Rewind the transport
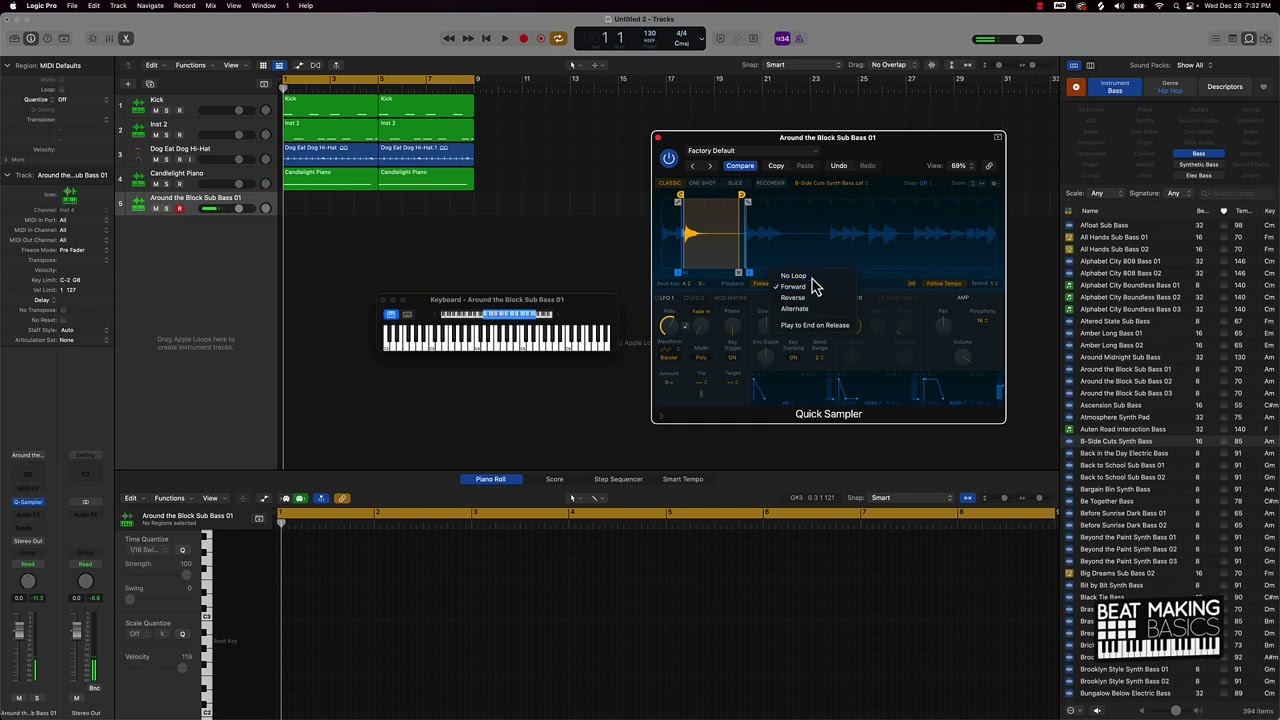1280x720 pixels. pos(449,38)
